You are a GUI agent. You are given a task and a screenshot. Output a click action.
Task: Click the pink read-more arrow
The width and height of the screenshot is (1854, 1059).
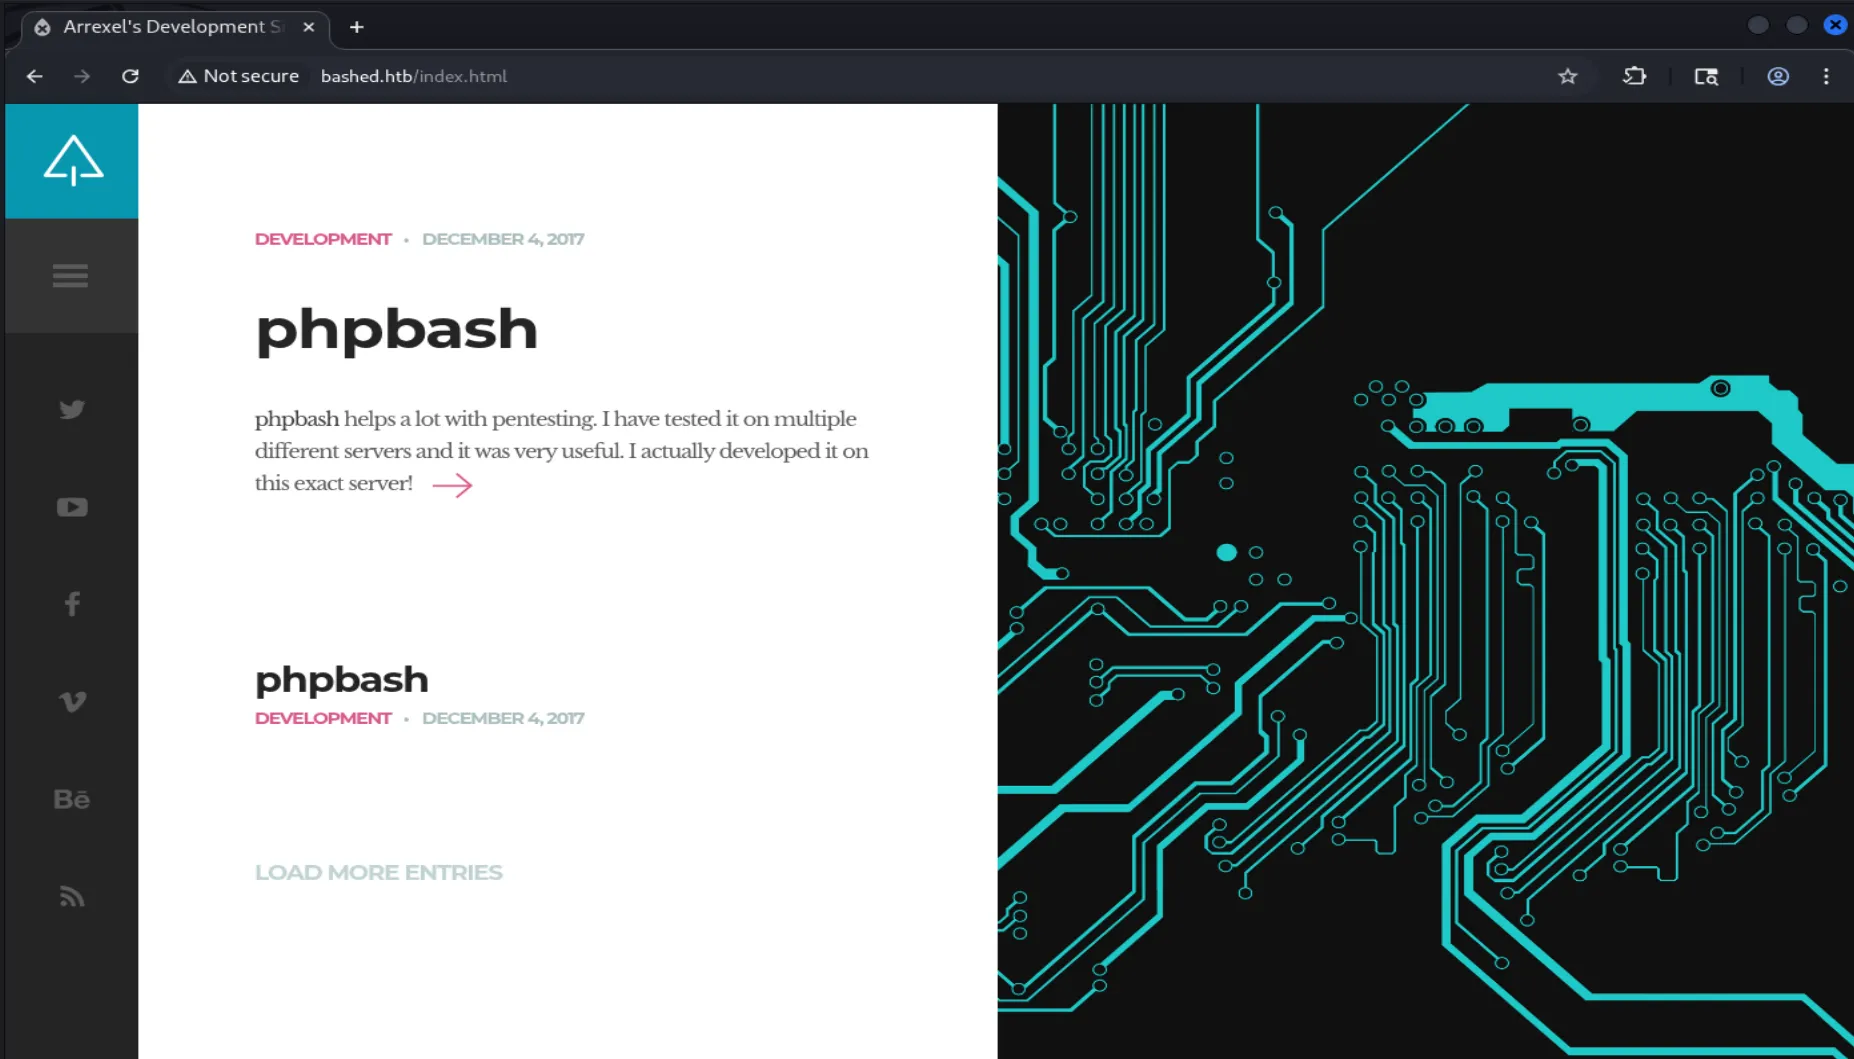tap(452, 485)
